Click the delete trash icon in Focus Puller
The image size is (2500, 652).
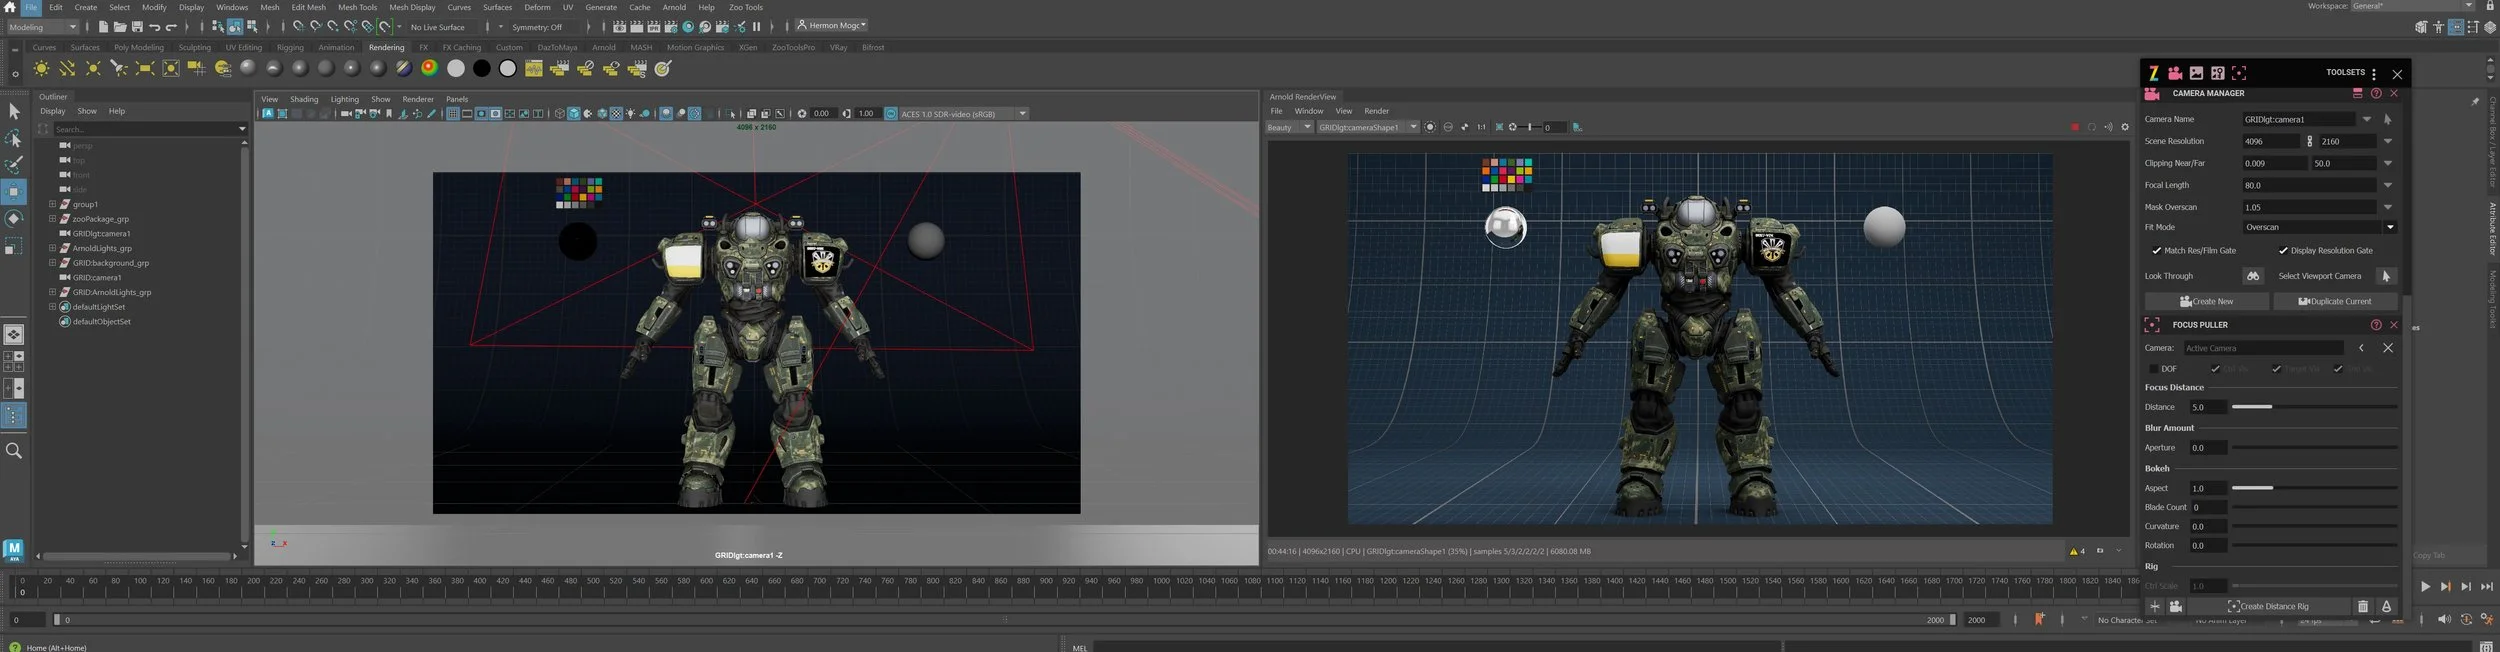coord(2363,606)
